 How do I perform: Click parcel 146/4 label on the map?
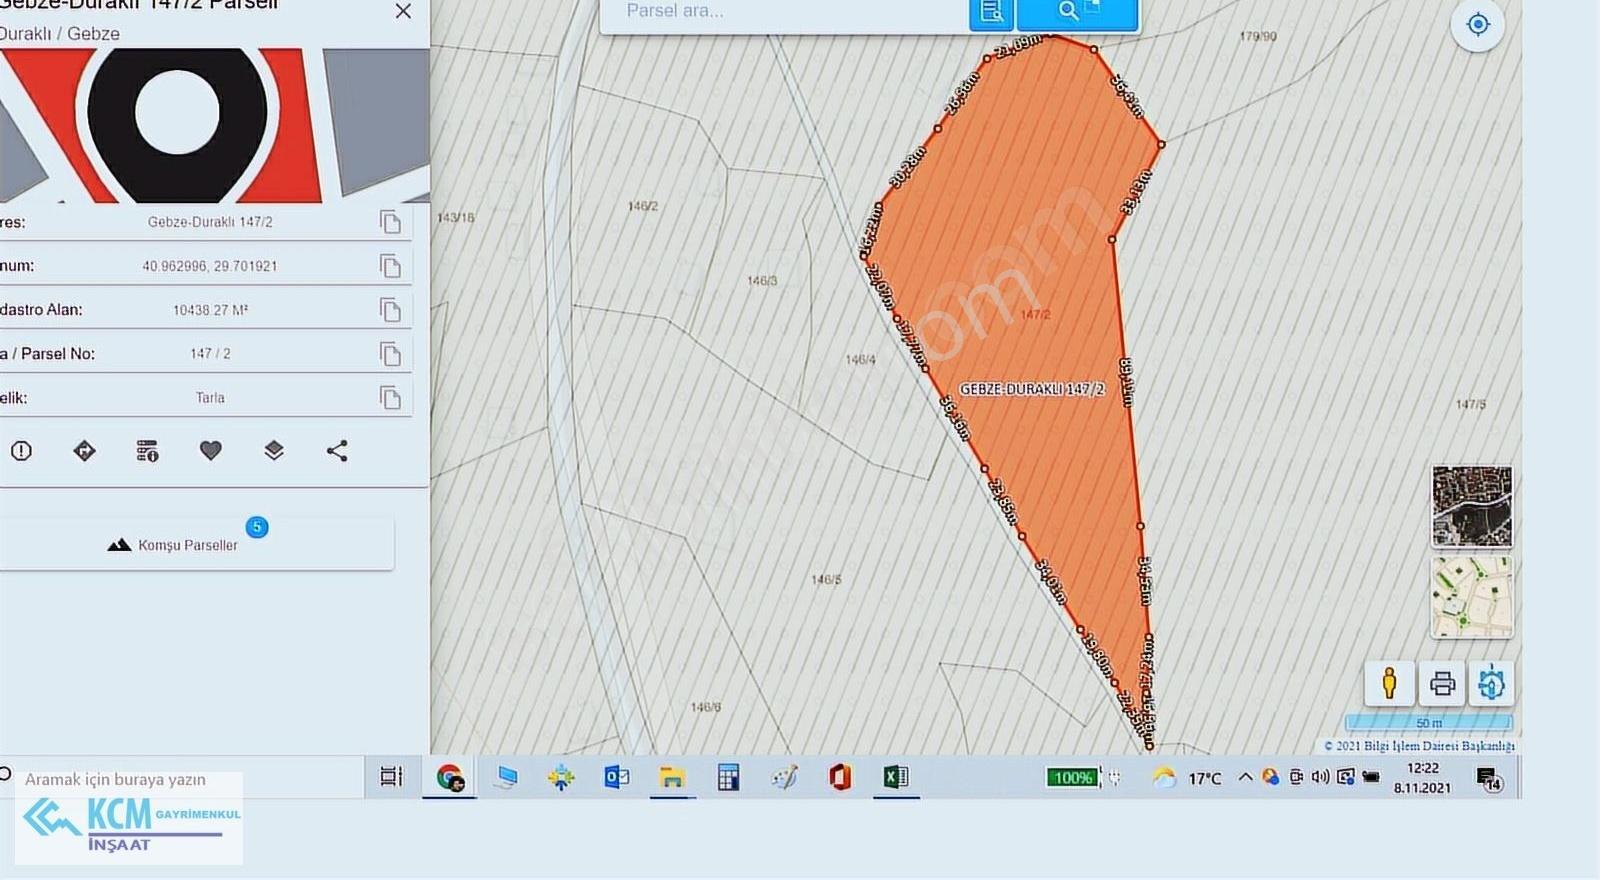[x=860, y=359]
